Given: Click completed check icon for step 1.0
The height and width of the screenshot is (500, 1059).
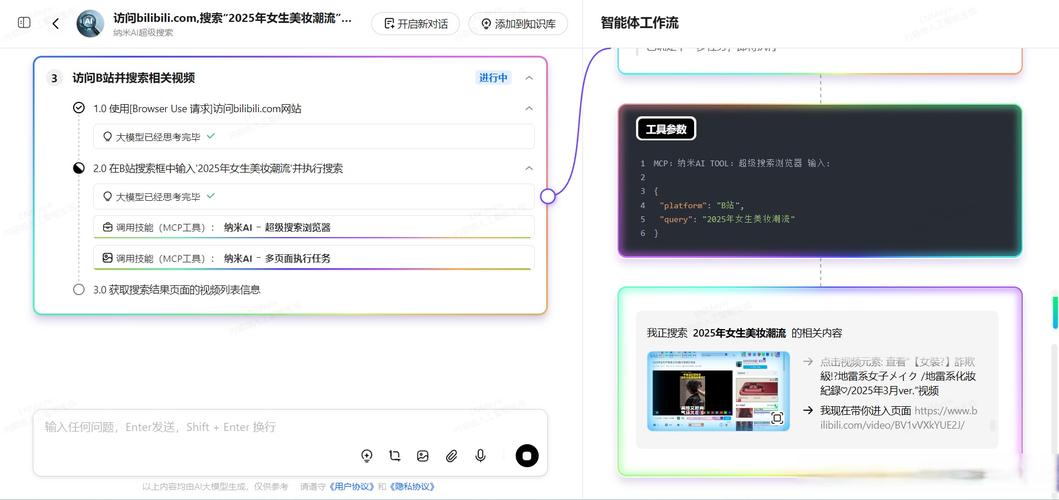Looking at the screenshot, I should (78, 108).
